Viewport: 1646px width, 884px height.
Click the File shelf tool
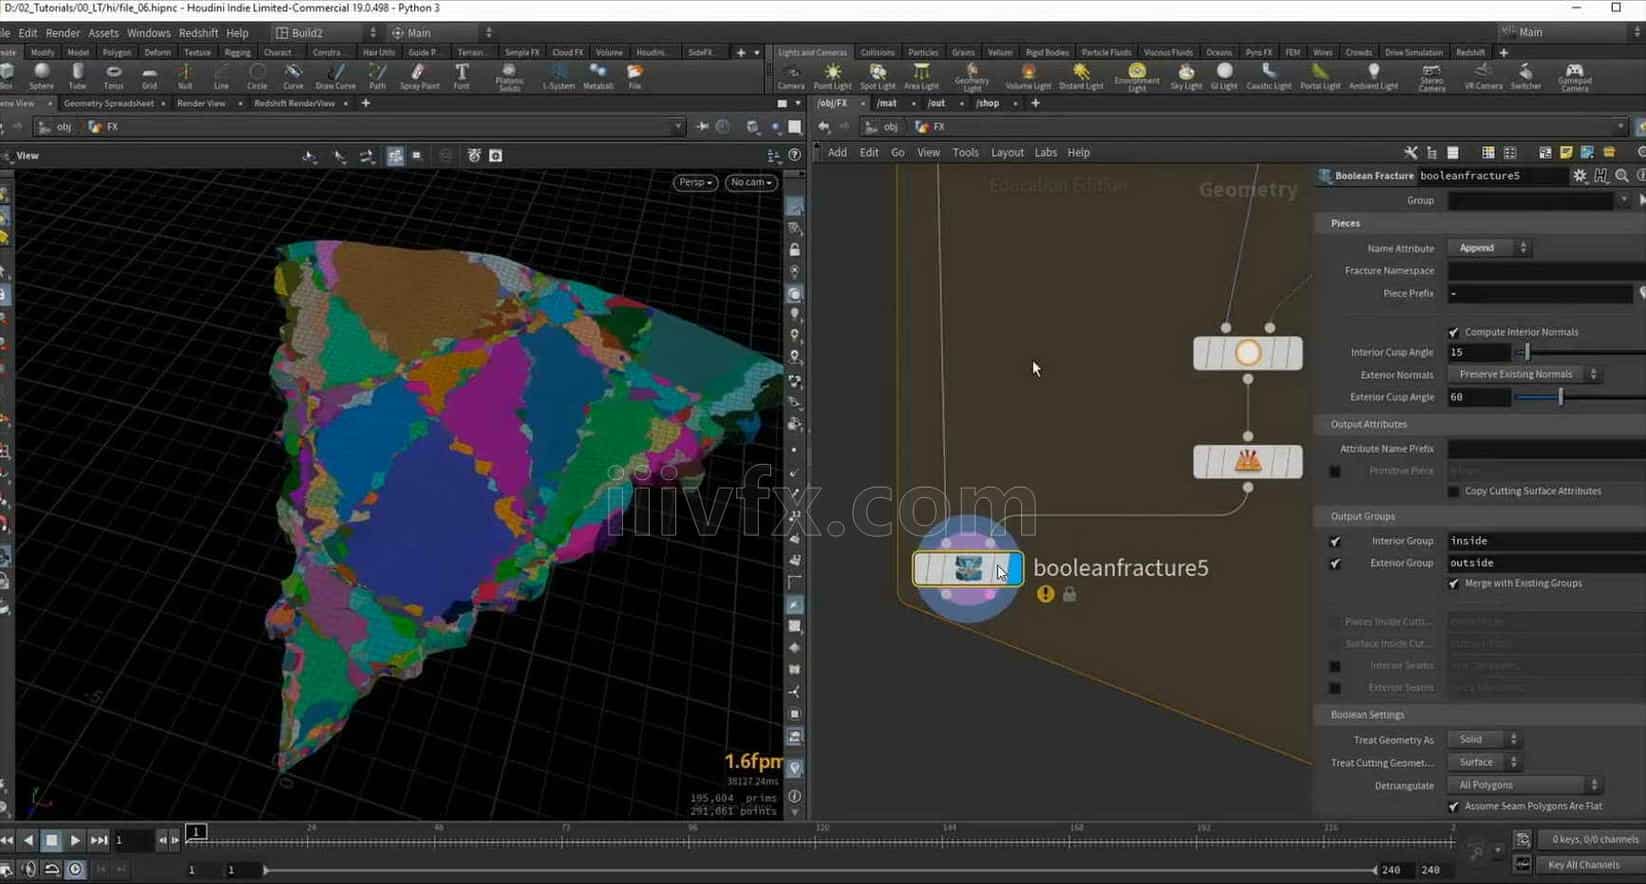coord(635,76)
